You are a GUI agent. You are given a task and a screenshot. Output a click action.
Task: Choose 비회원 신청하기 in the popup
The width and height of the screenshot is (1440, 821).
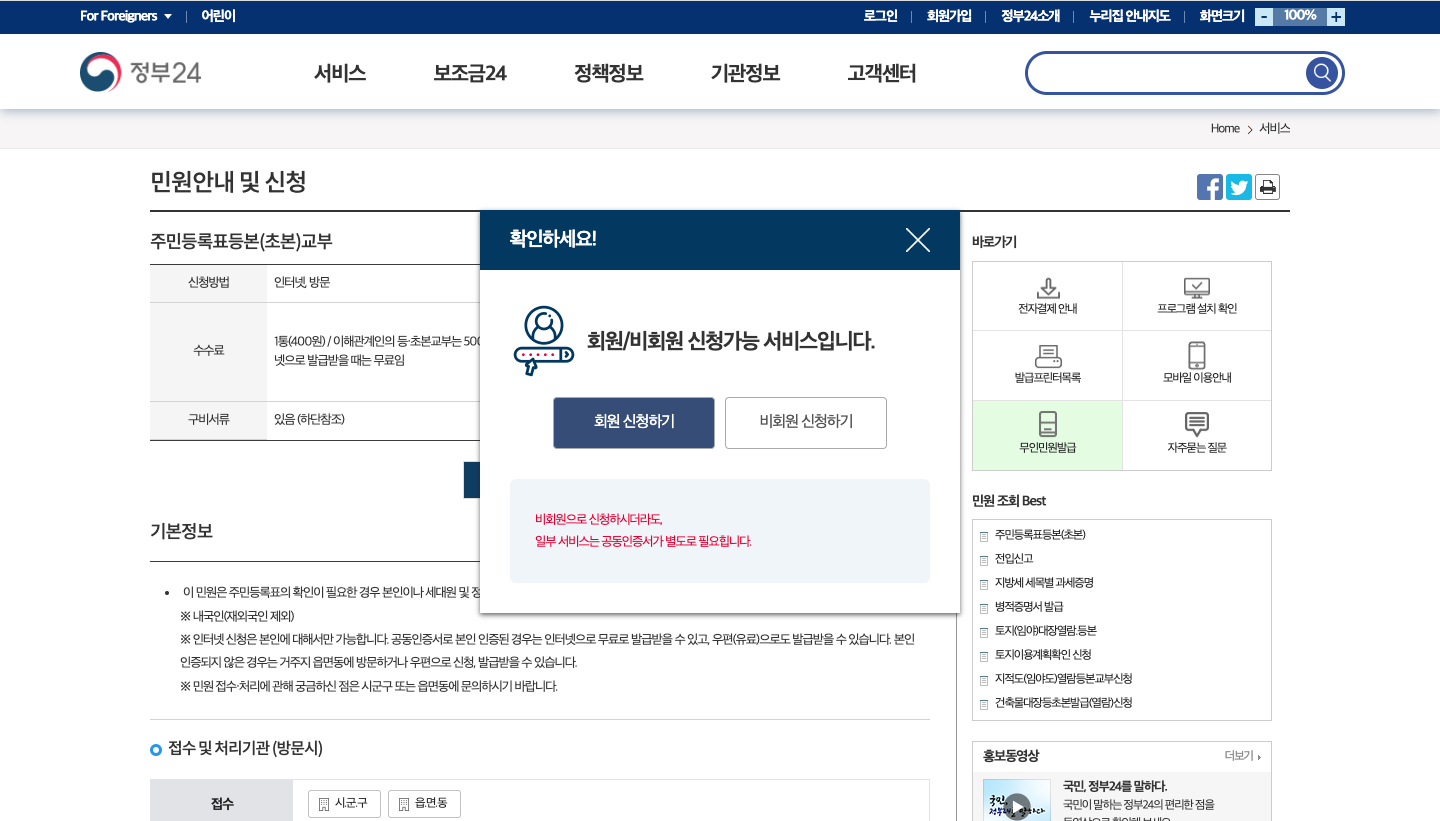point(805,422)
